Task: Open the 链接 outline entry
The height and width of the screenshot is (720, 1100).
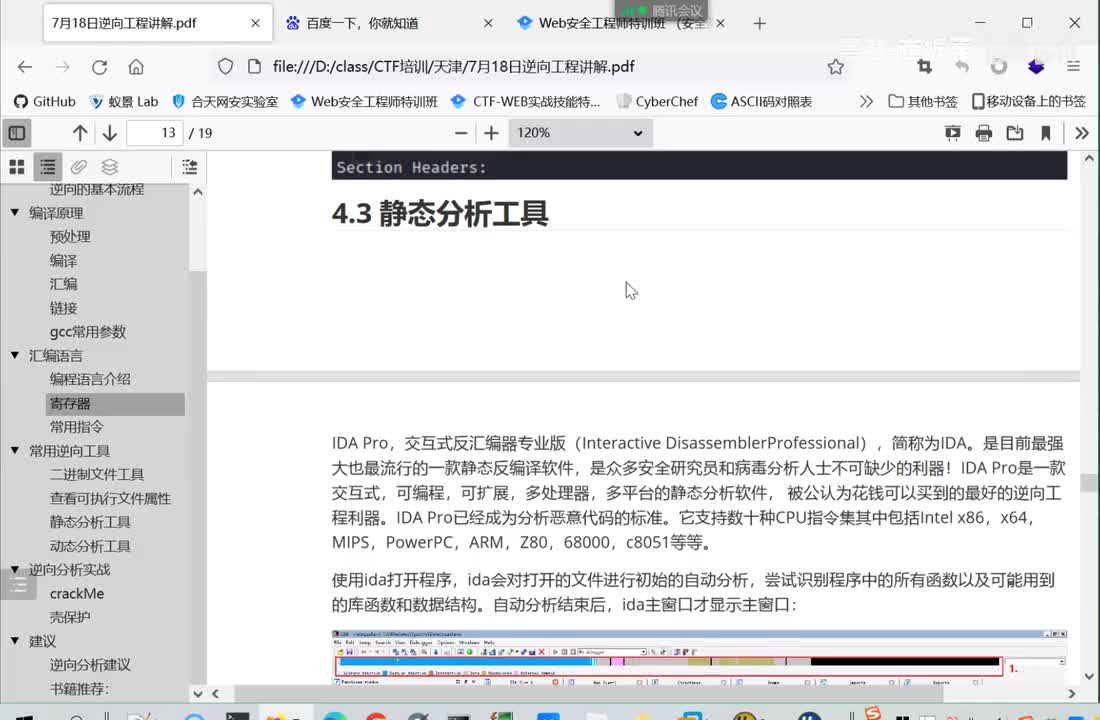Action: 63,308
